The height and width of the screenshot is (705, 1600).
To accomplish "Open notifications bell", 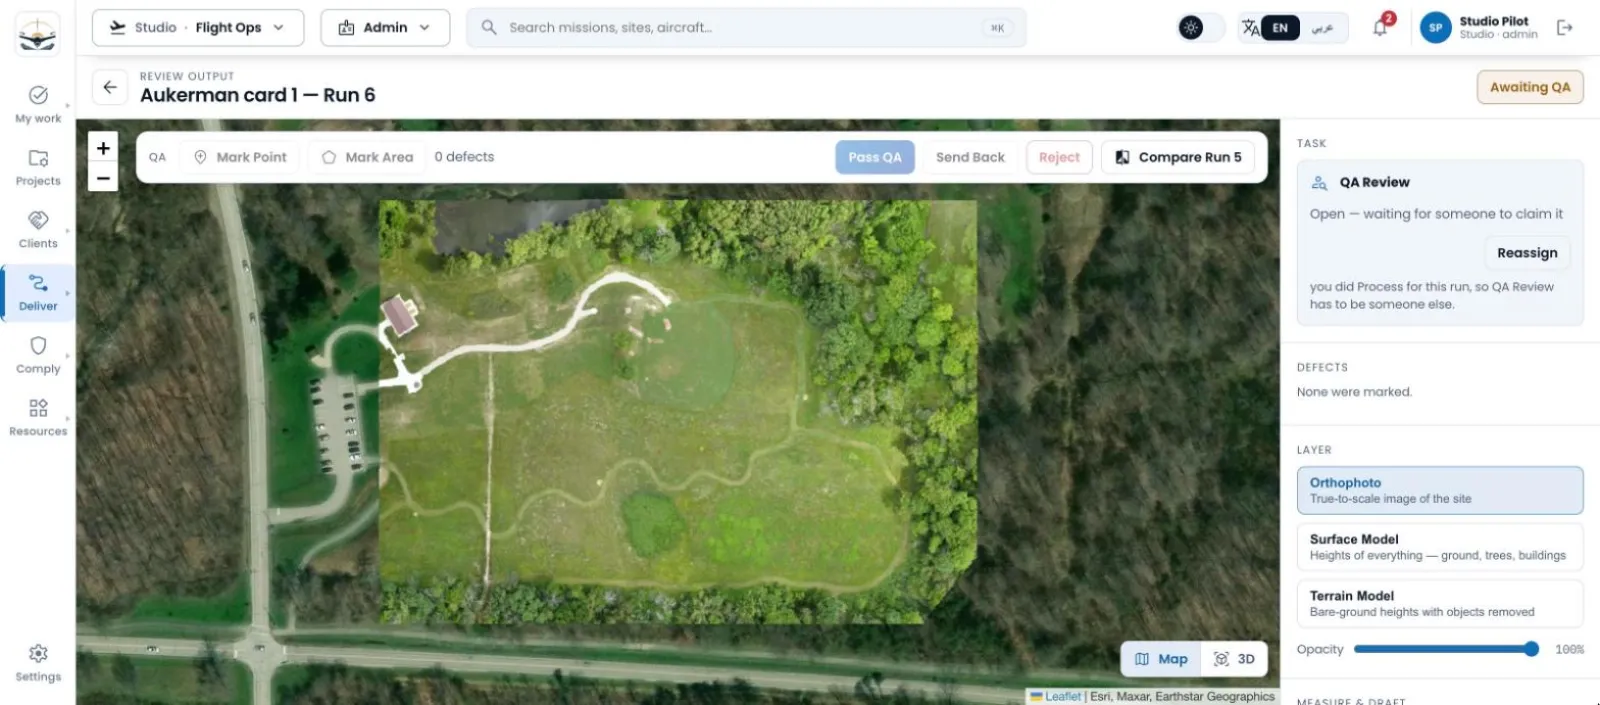I will pyautogui.click(x=1380, y=28).
